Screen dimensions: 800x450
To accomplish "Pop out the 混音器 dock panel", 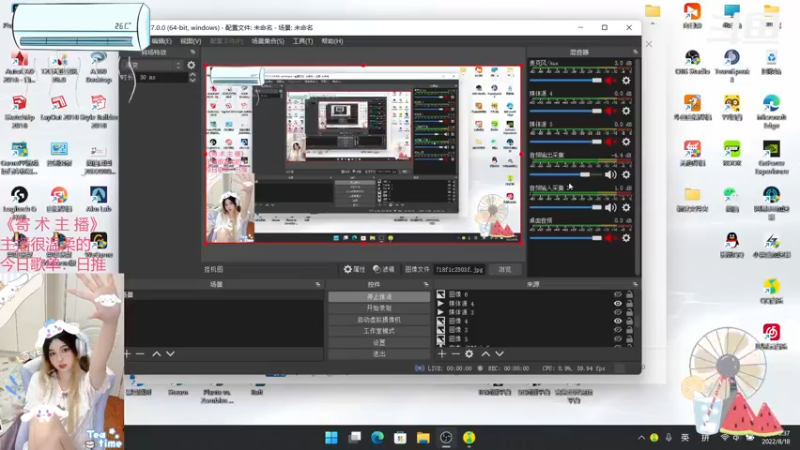I will [635, 52].
